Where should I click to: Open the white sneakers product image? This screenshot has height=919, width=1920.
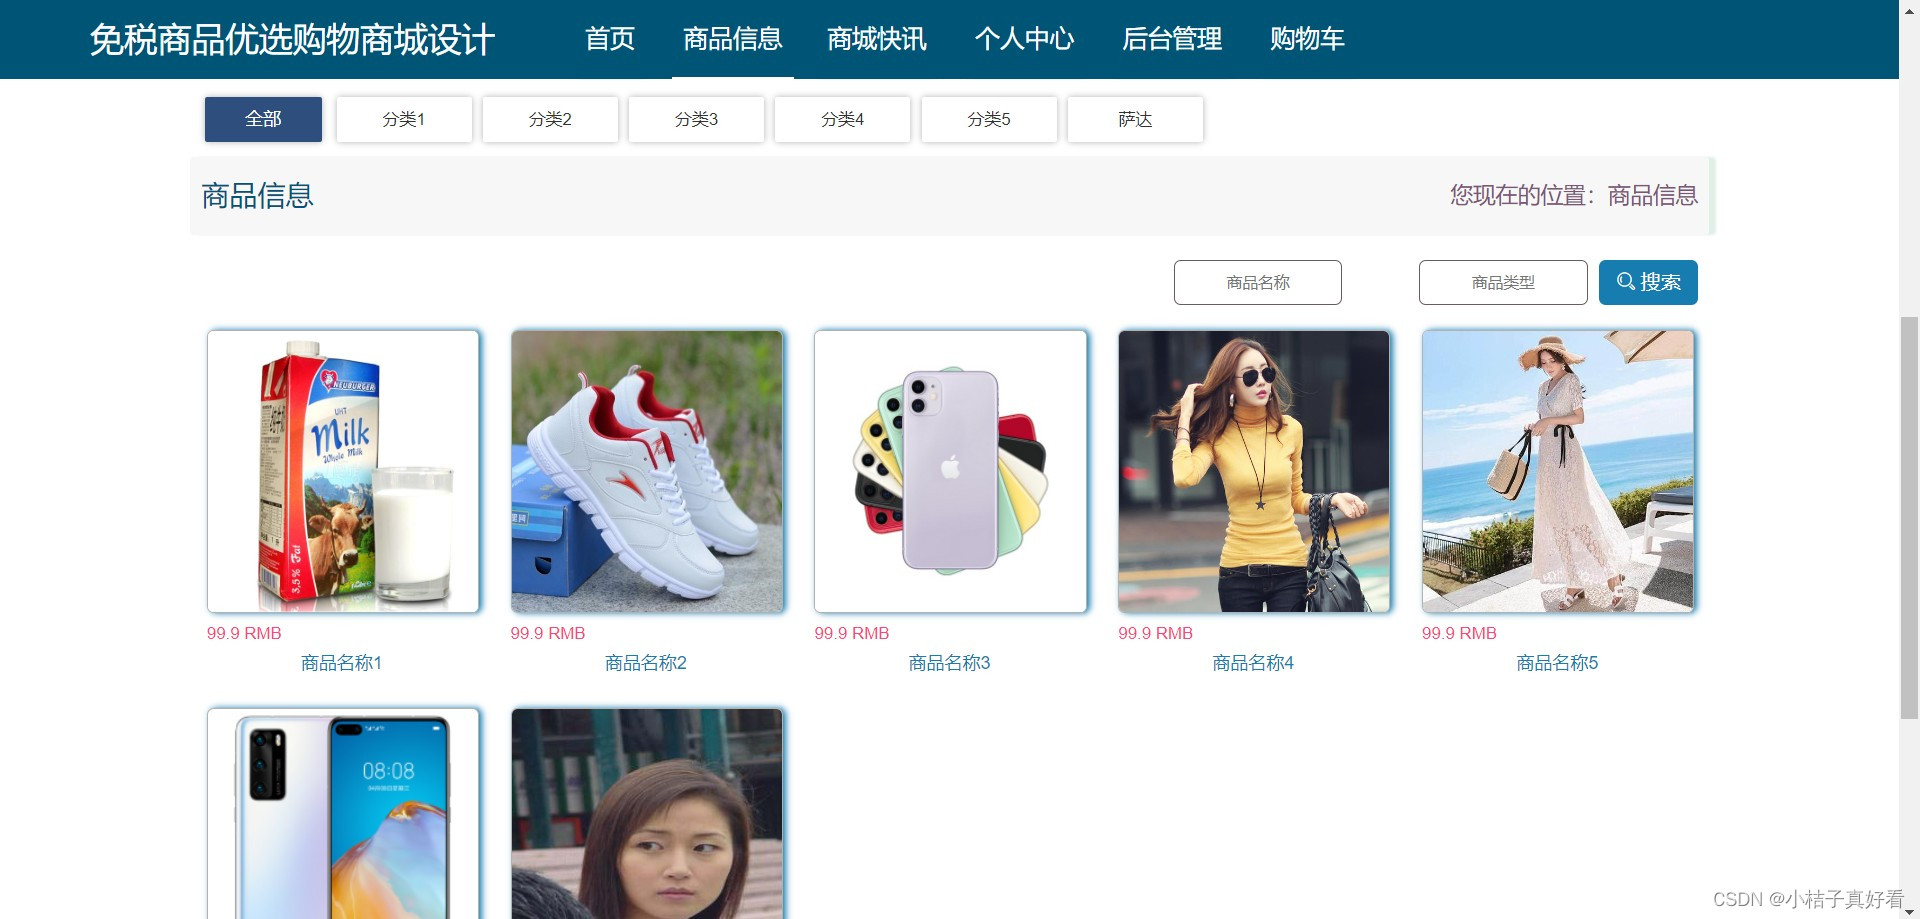[x=647, y=471]
